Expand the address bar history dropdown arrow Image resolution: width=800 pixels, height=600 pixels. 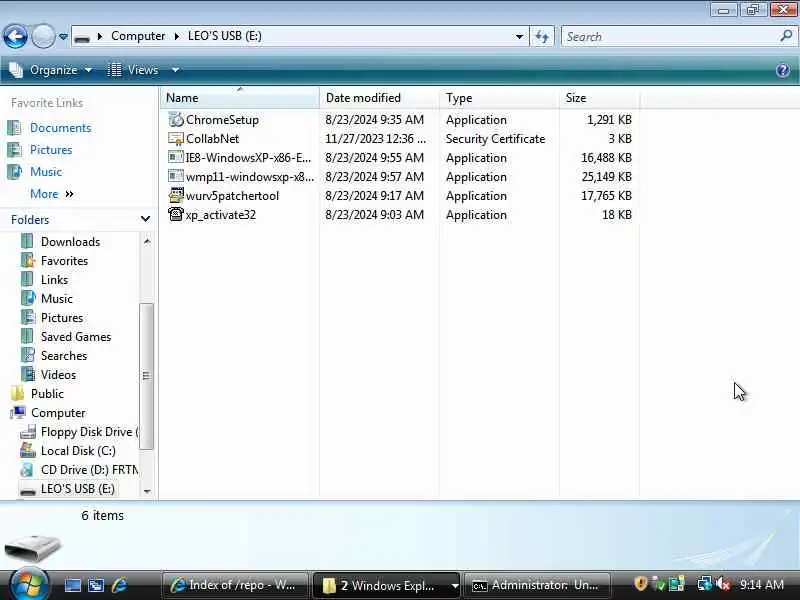[x=519, y=37]
